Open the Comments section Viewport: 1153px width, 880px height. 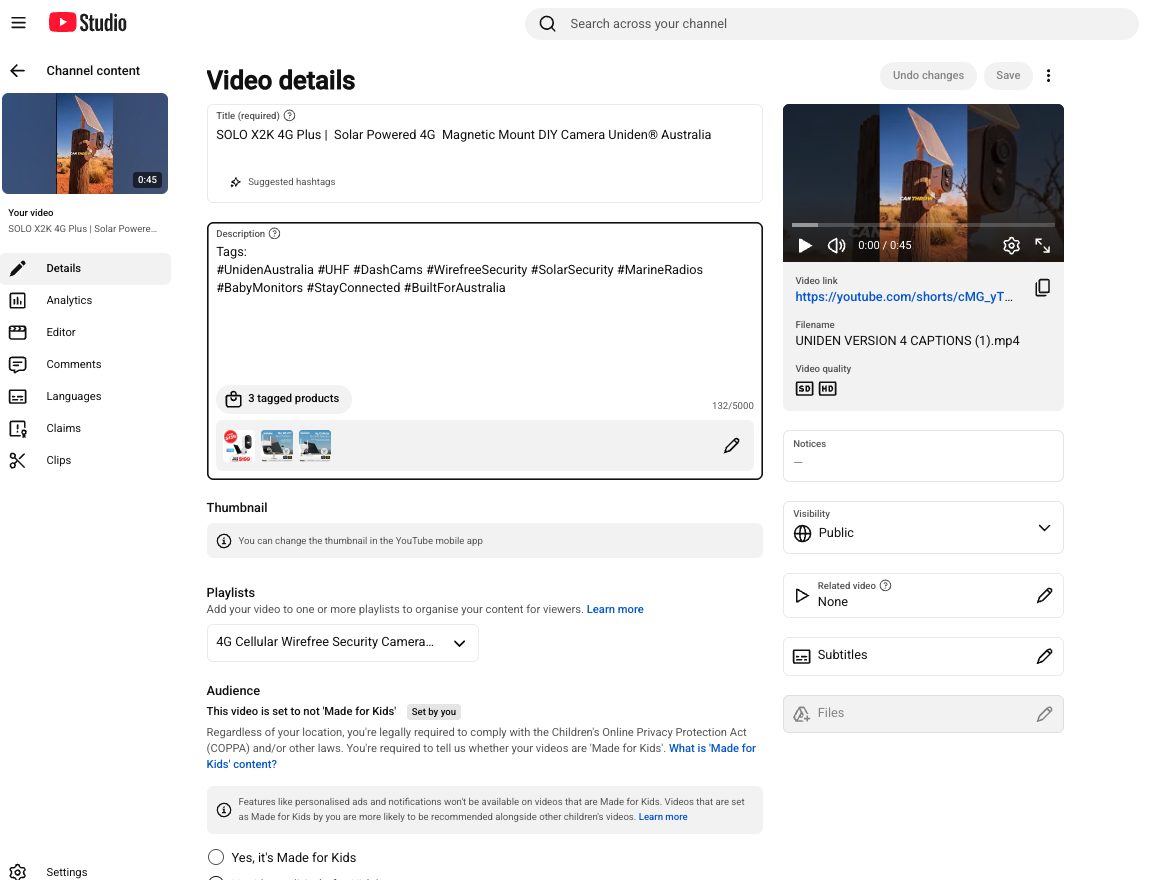coord(86,364)
